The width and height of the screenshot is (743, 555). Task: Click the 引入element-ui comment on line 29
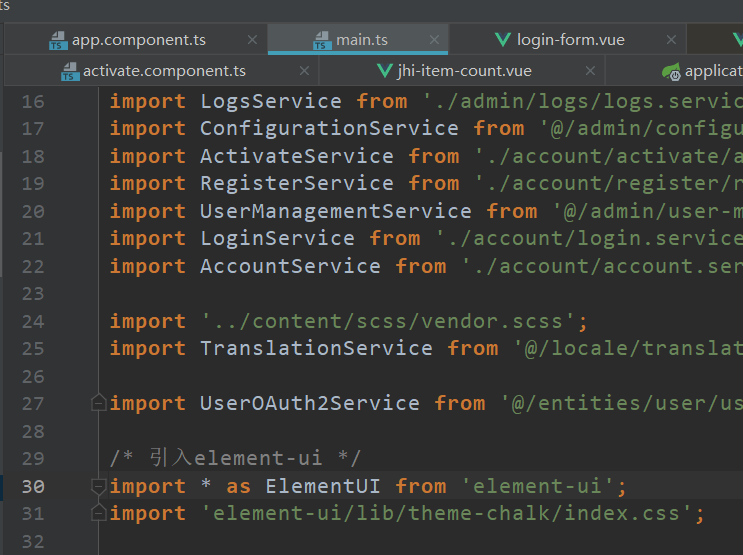(236, 458)
